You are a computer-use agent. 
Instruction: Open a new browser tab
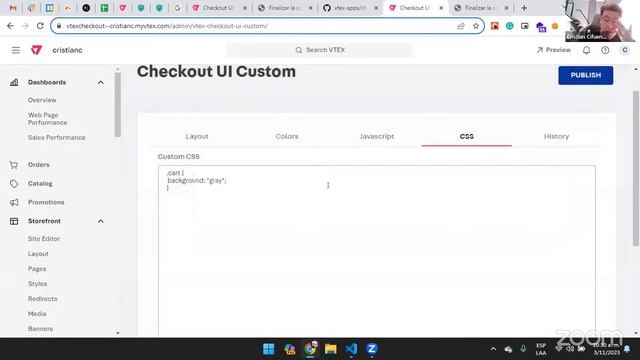(524, 8)
